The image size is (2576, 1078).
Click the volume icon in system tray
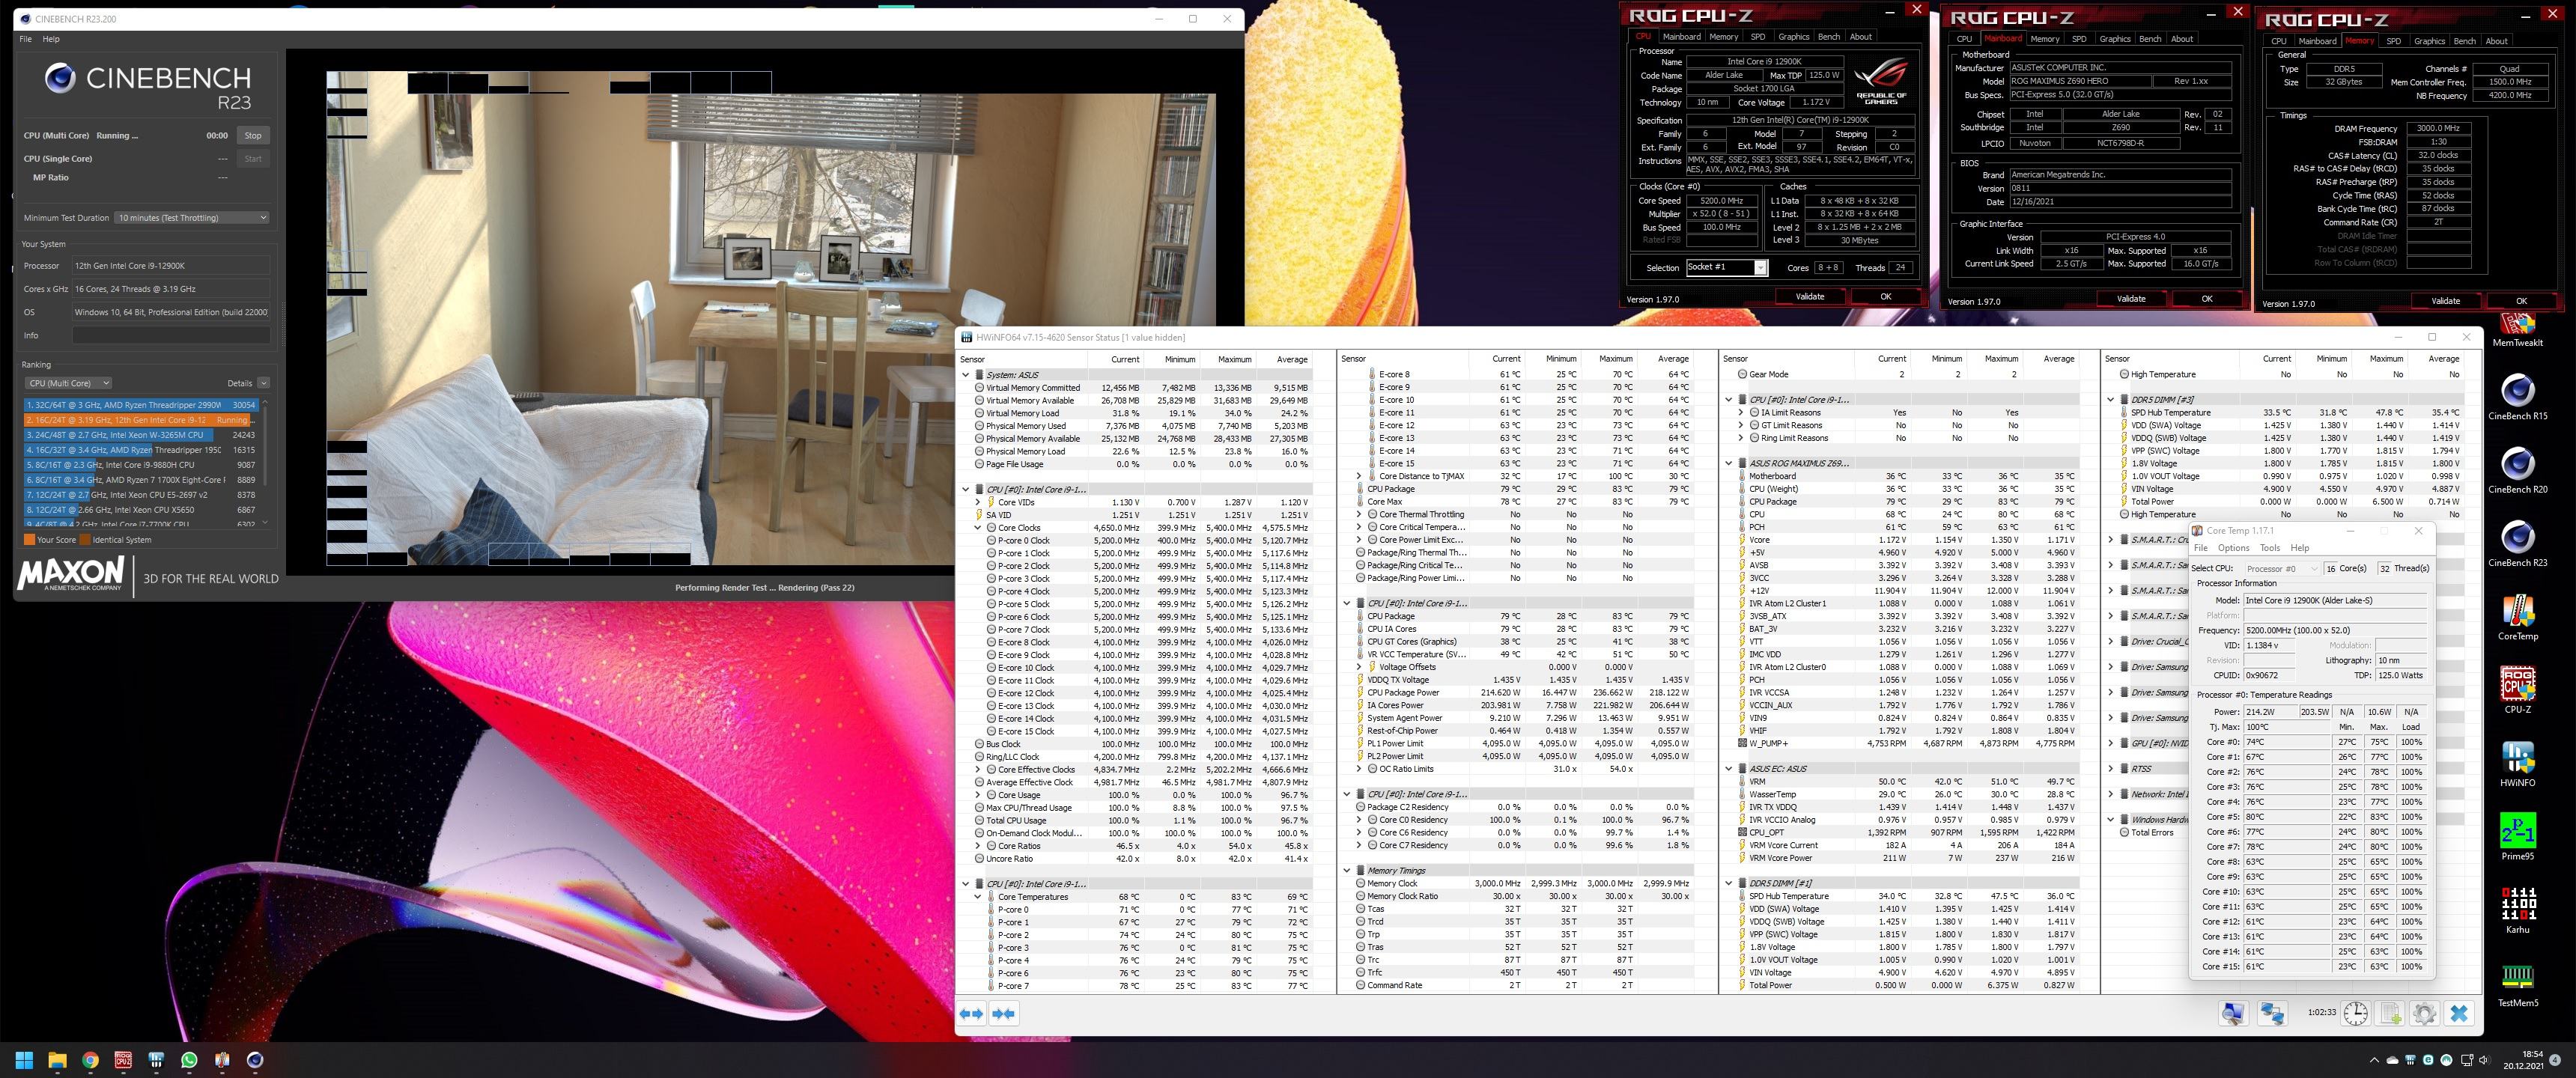tap(2484, 1060)
